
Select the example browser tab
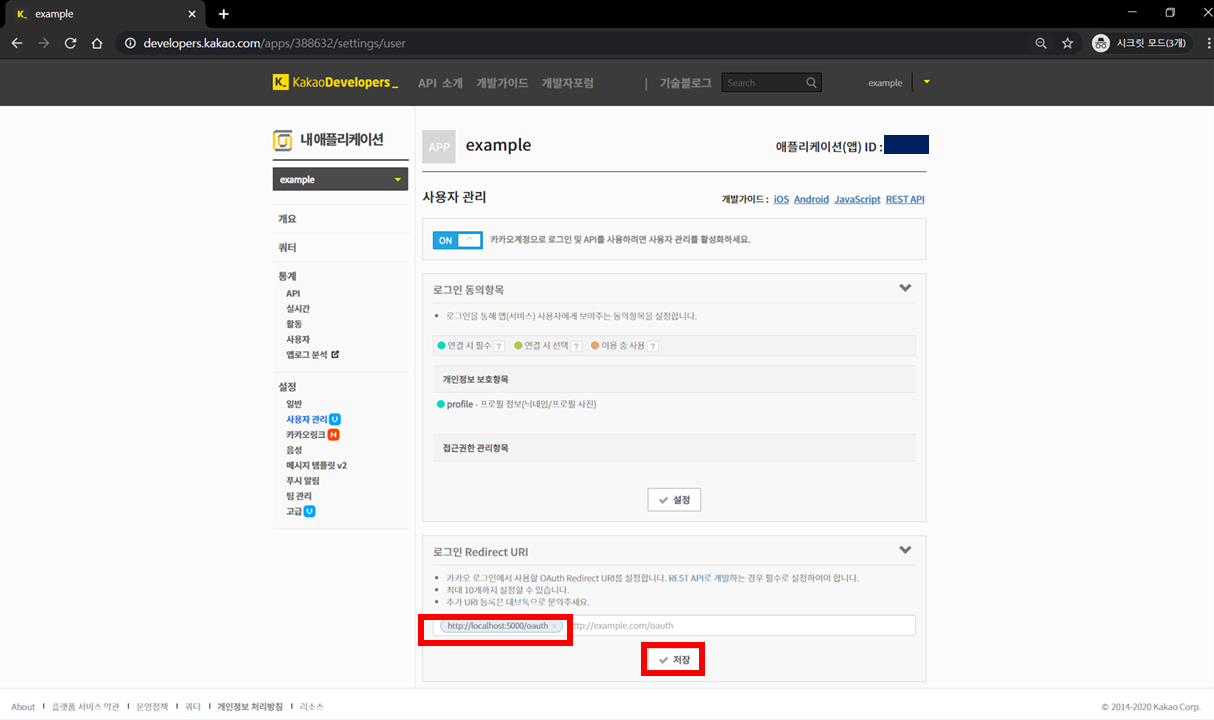pos(105,14)
